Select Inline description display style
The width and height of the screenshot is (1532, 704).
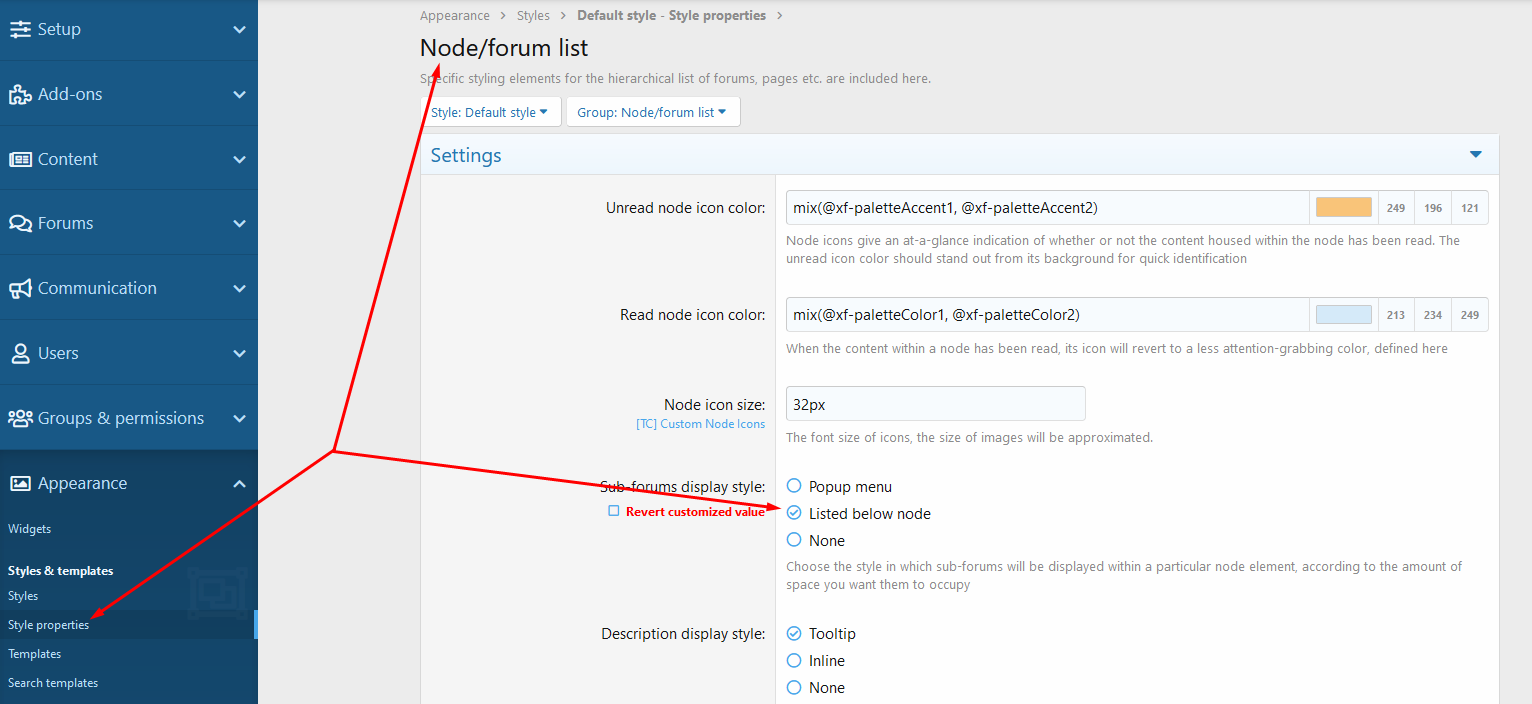click(794, 660)
